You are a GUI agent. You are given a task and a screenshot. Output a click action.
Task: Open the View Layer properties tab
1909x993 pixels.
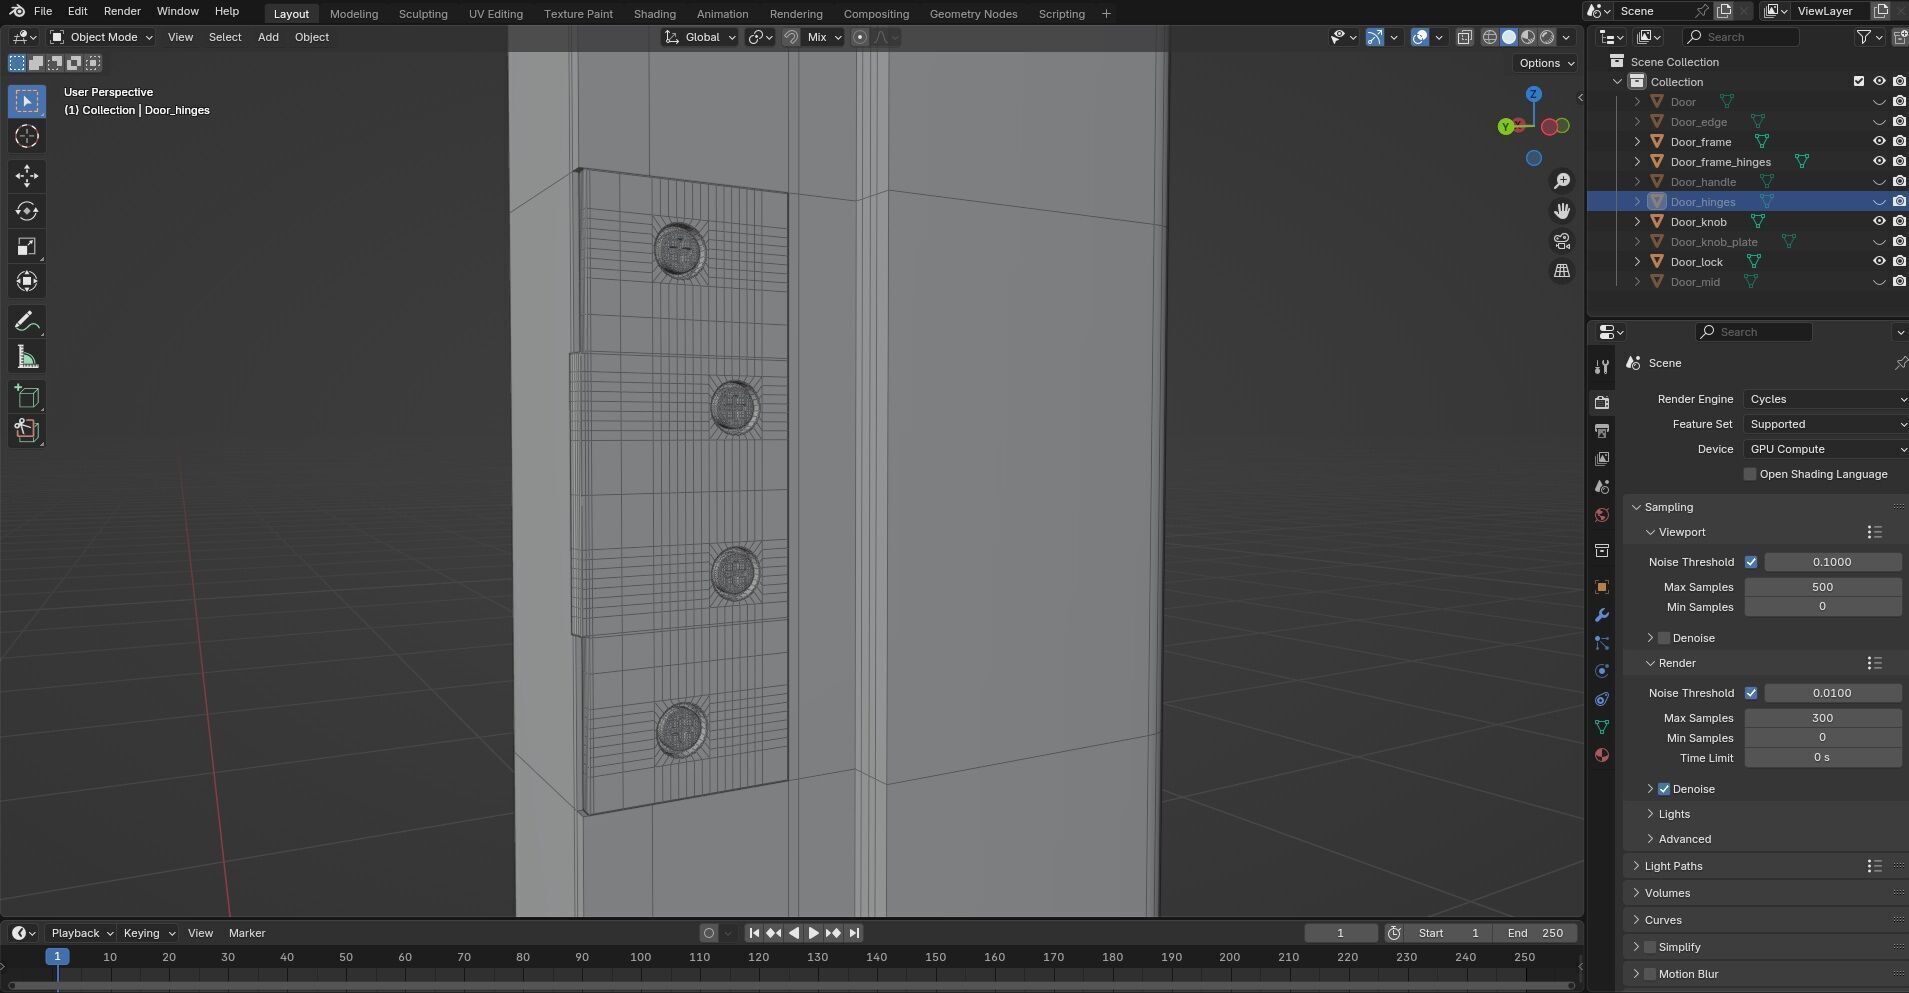1602,458
